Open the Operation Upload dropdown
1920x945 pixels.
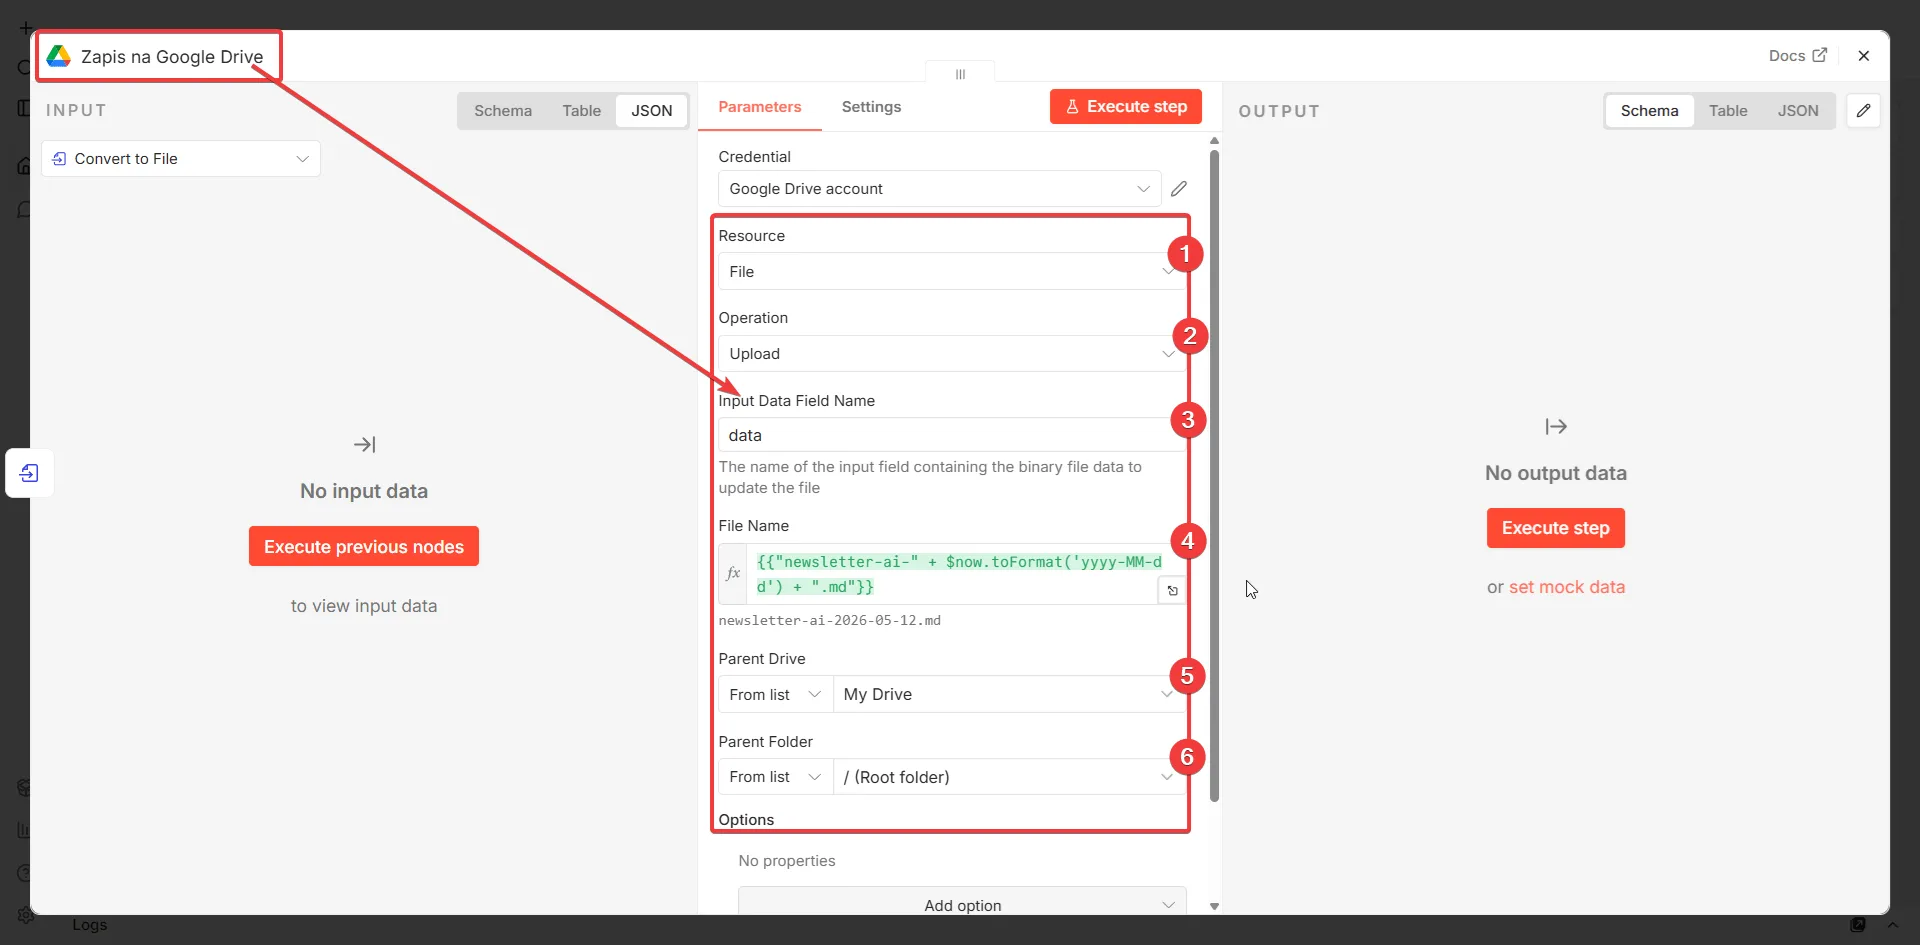coord(951,354)
